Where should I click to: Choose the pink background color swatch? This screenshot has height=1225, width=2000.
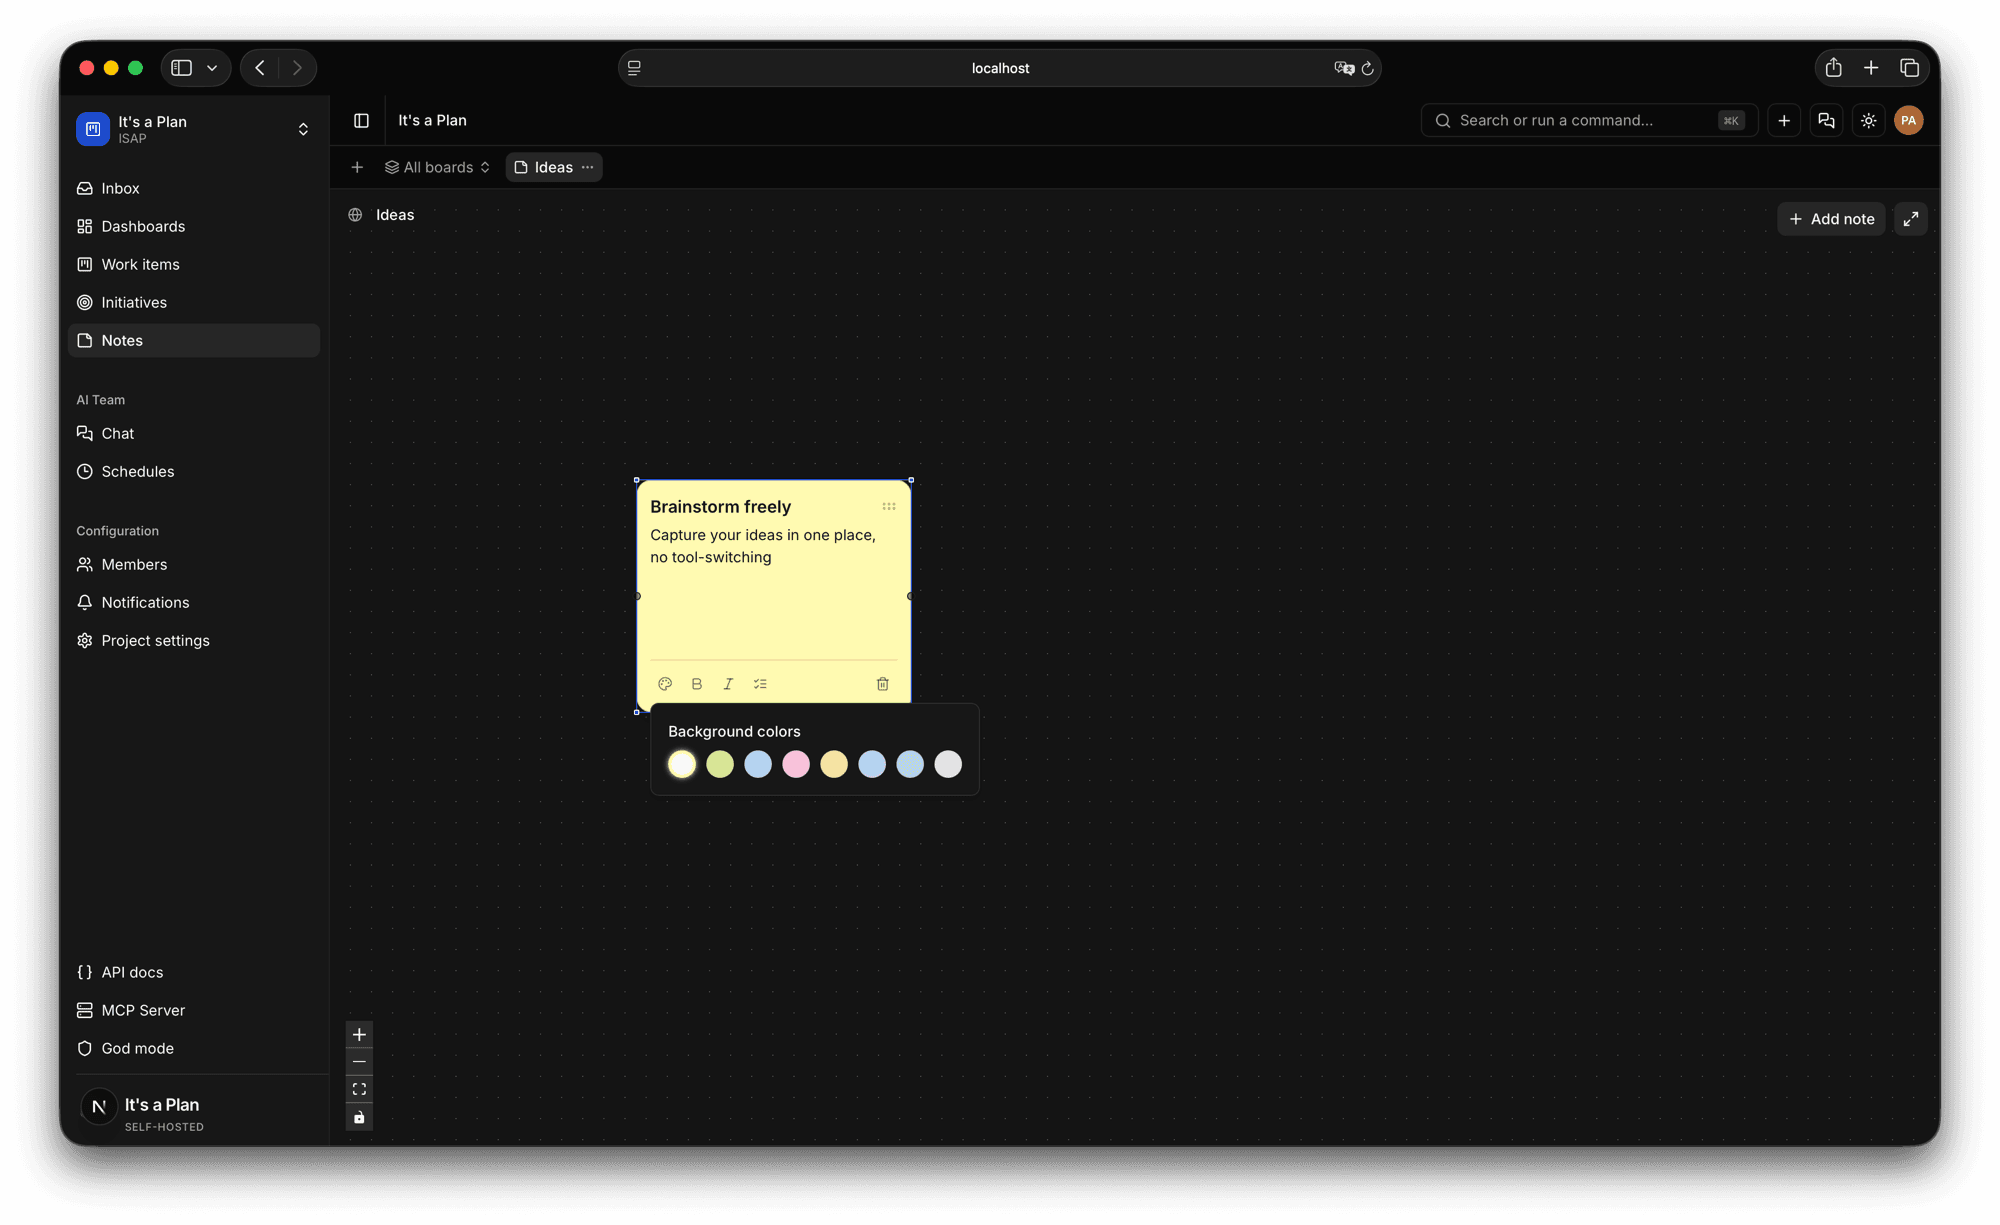pyautogui.click(x=796, y=764)
